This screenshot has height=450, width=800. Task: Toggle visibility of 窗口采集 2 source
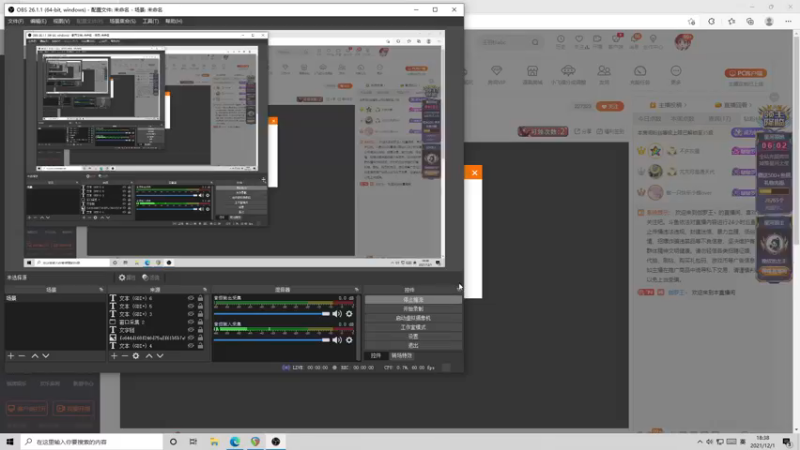point(191,322)
